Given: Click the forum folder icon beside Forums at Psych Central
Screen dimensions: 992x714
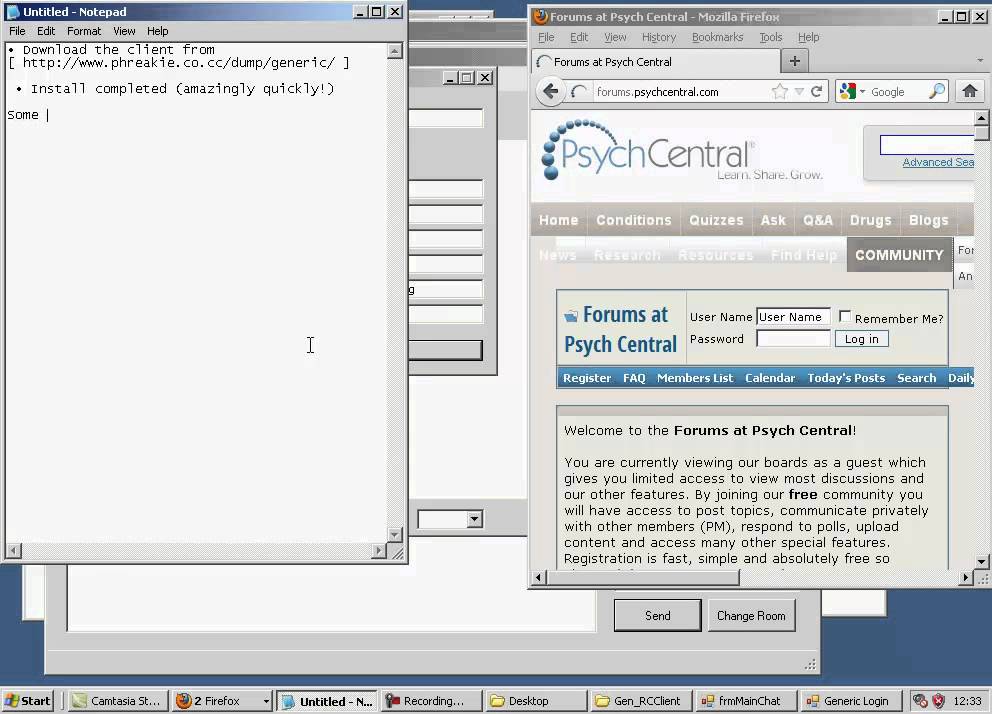Looking at the screenshot, I should pos(571,315).
